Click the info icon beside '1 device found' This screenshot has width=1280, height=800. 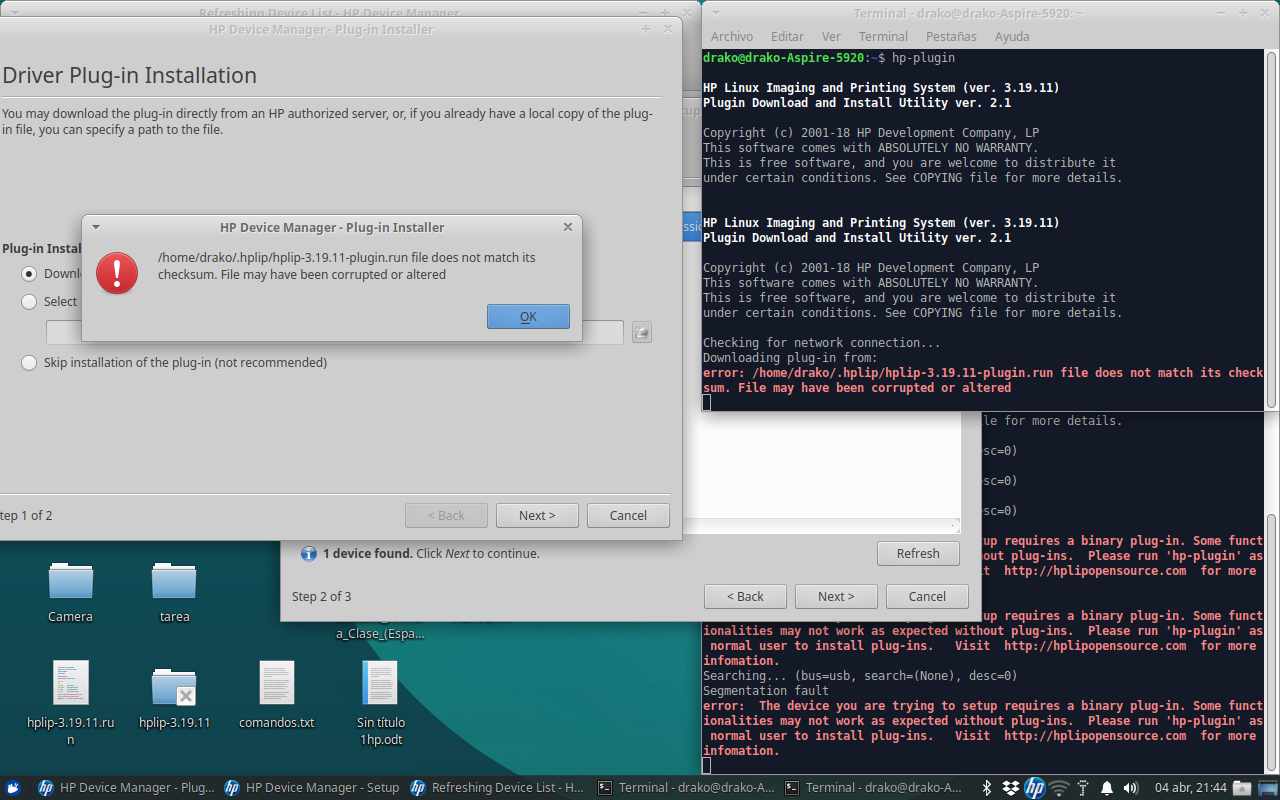(x=309, y=553)
